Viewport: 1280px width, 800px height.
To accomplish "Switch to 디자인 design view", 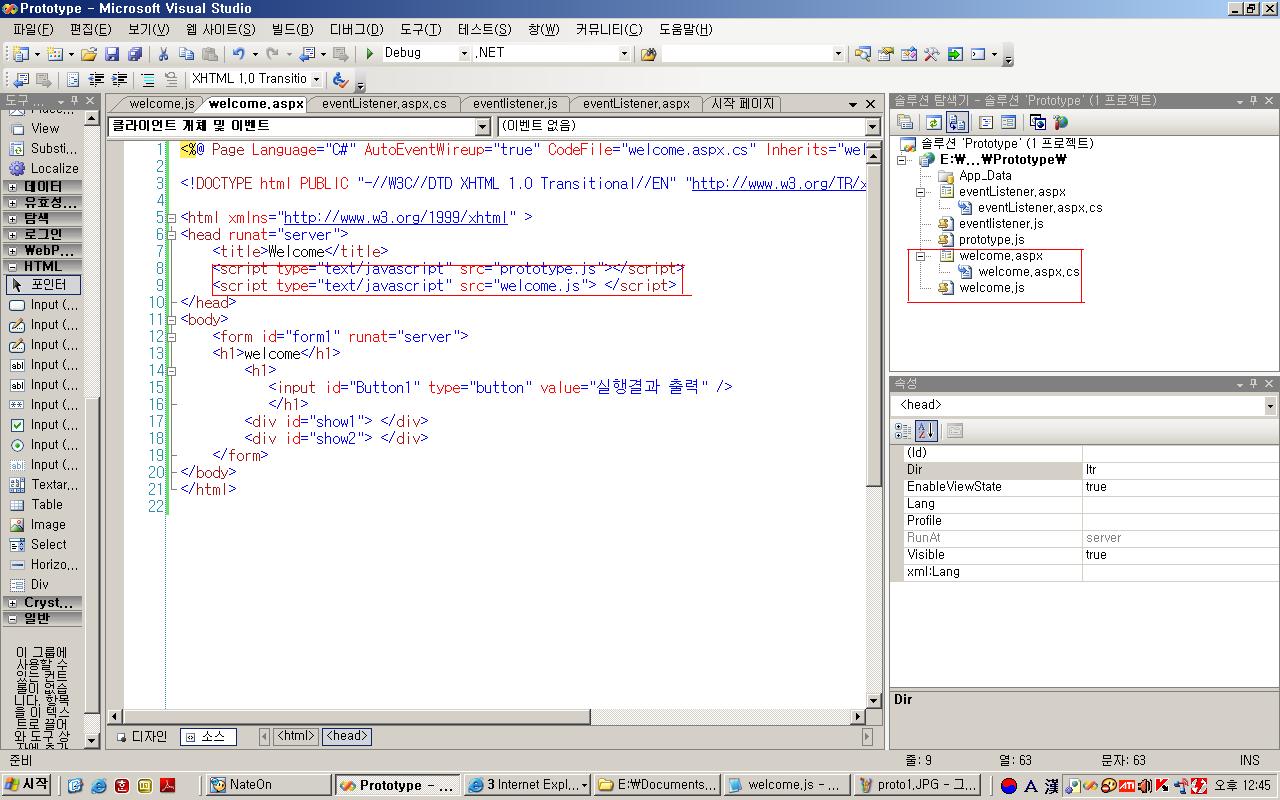I will click(142, 737).
